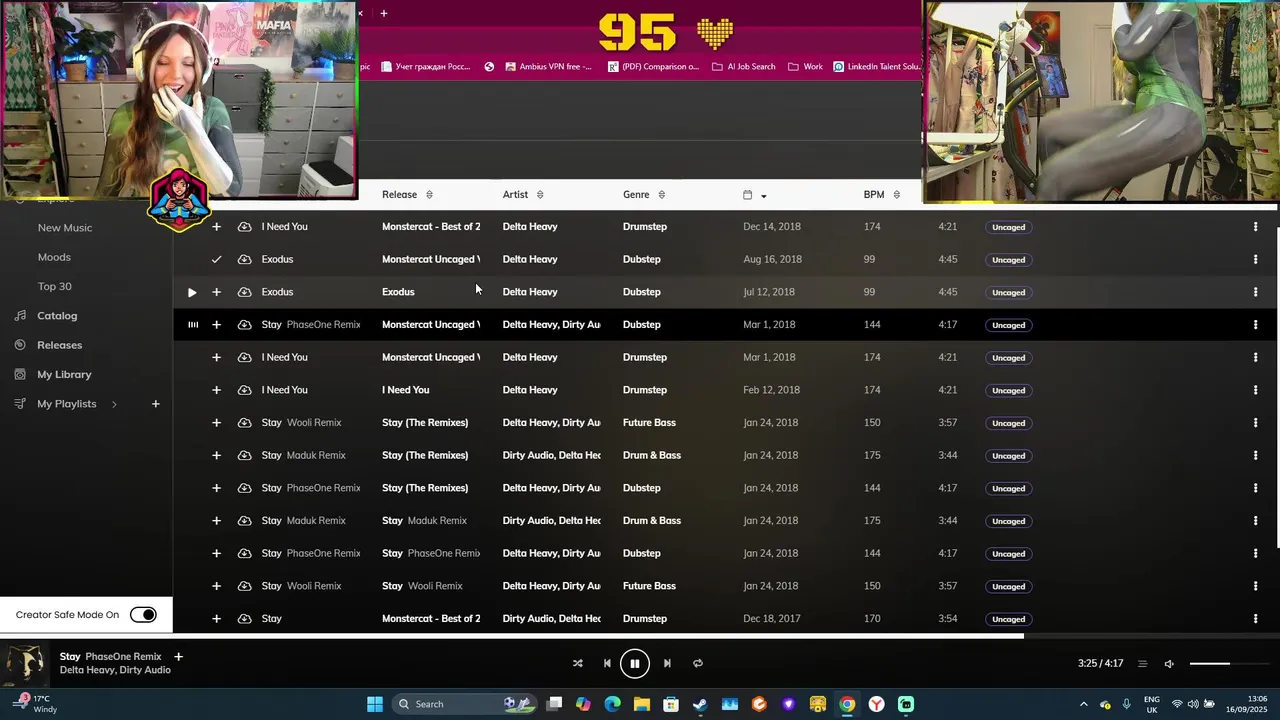Open the Stay (The Remixes) release on the Maduk Remix row

point(425,456)
